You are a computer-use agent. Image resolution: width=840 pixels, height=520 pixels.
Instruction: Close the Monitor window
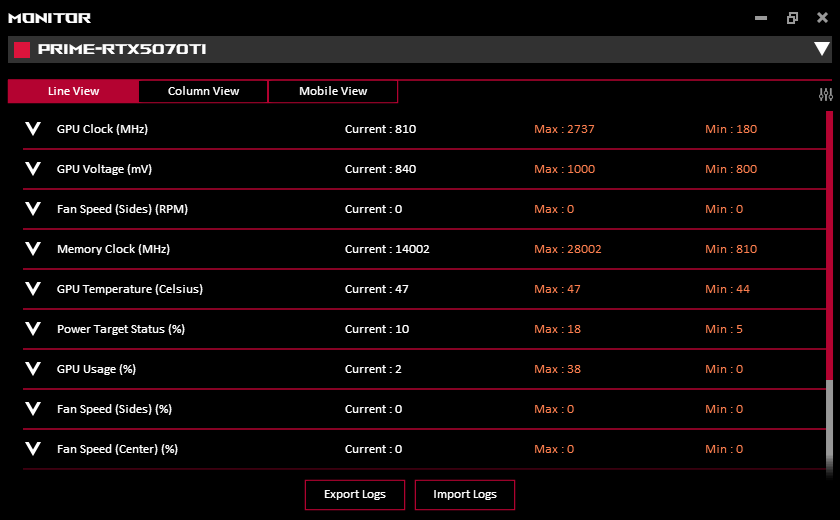tap(822, 18)
